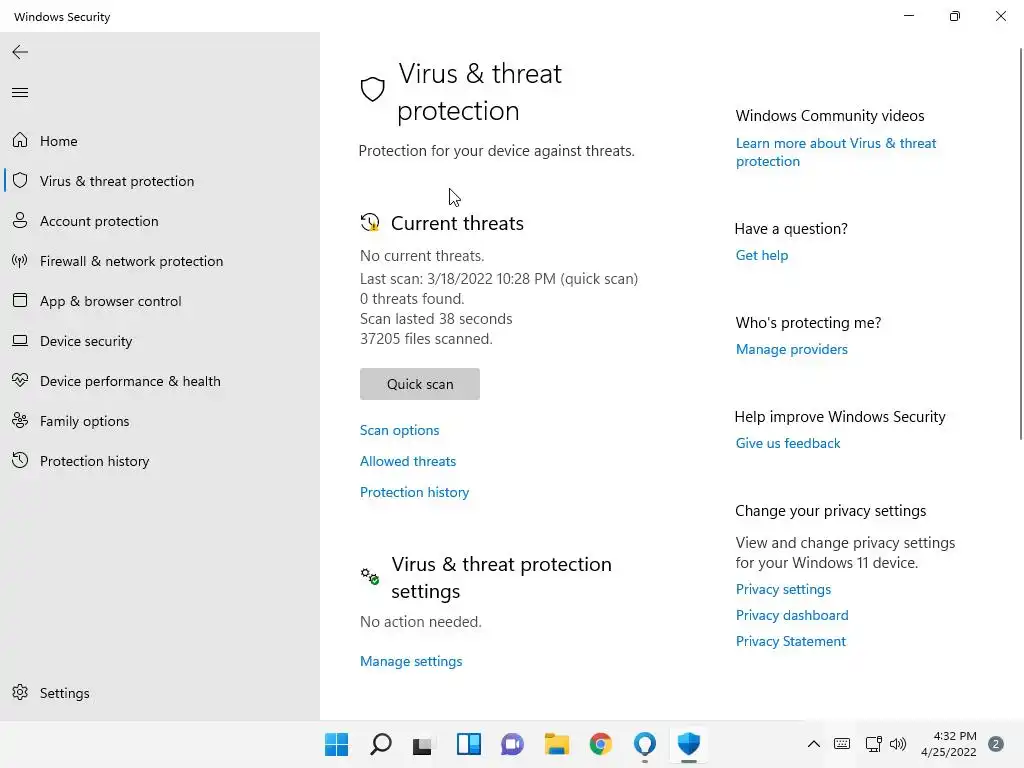This screenshot has width=1024, height=768.
Task: Open the Scan options link
Action: 399,430
